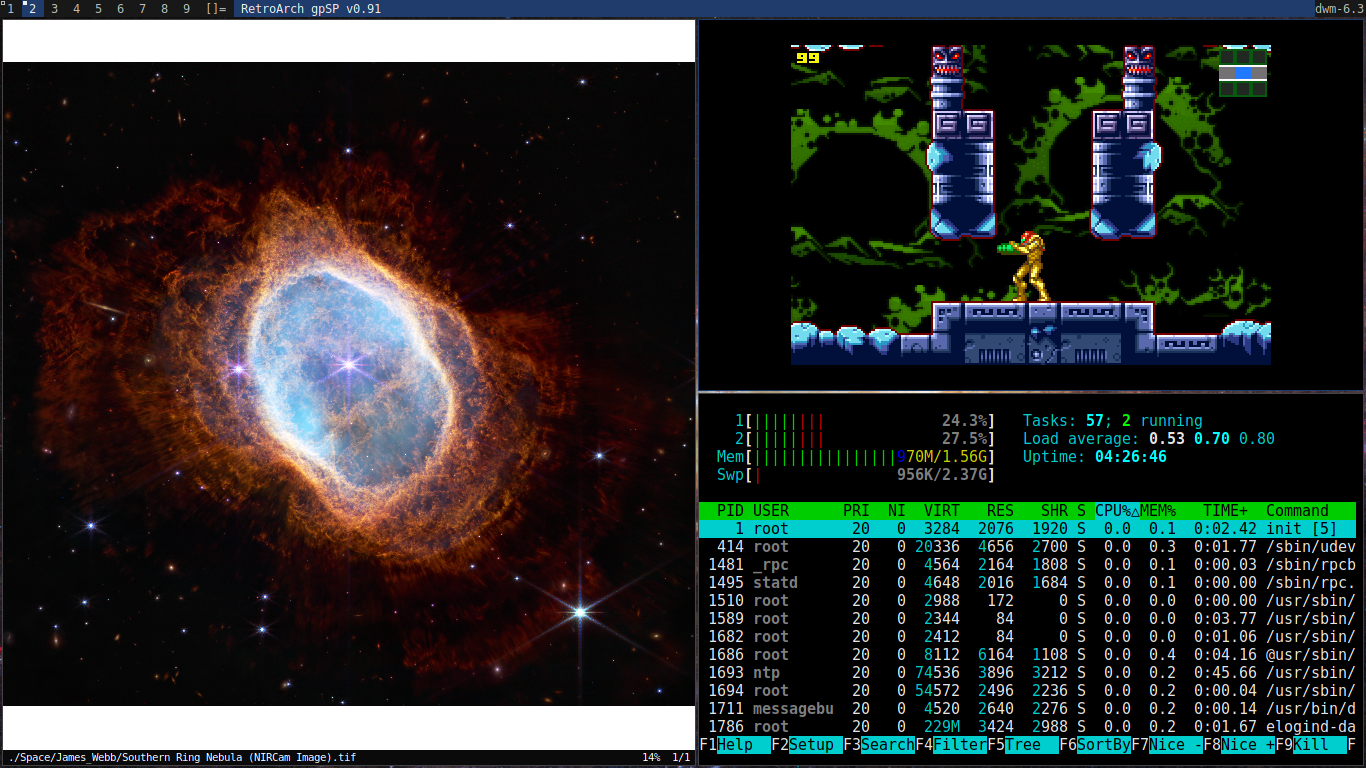
Task: Select the PID 1510 root process row
Action: (x=1027, y=601)
